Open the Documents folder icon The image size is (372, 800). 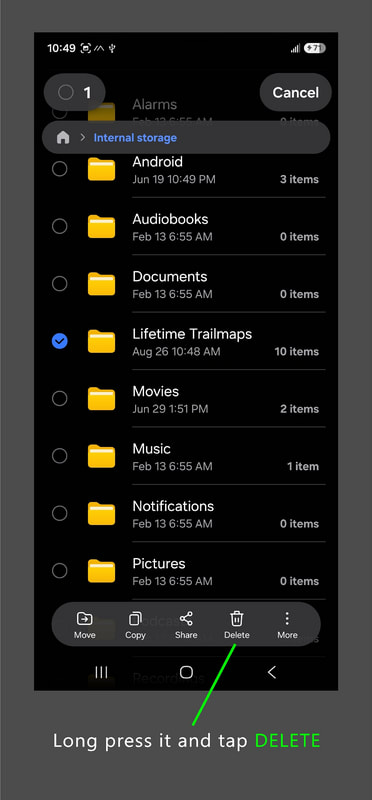pyautogui.click(x=101, y=284)
